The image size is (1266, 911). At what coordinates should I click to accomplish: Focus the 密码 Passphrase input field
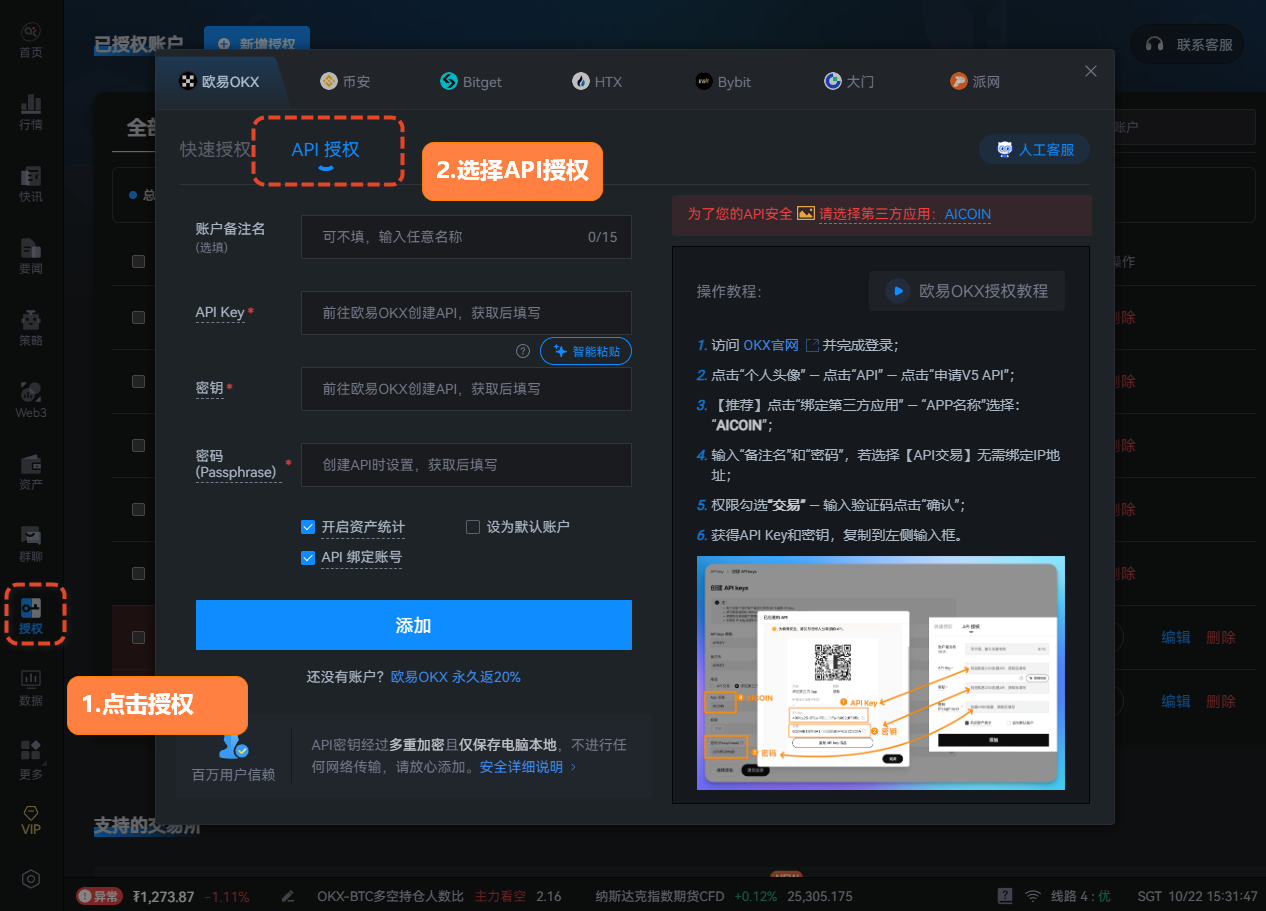coord(466,465)
